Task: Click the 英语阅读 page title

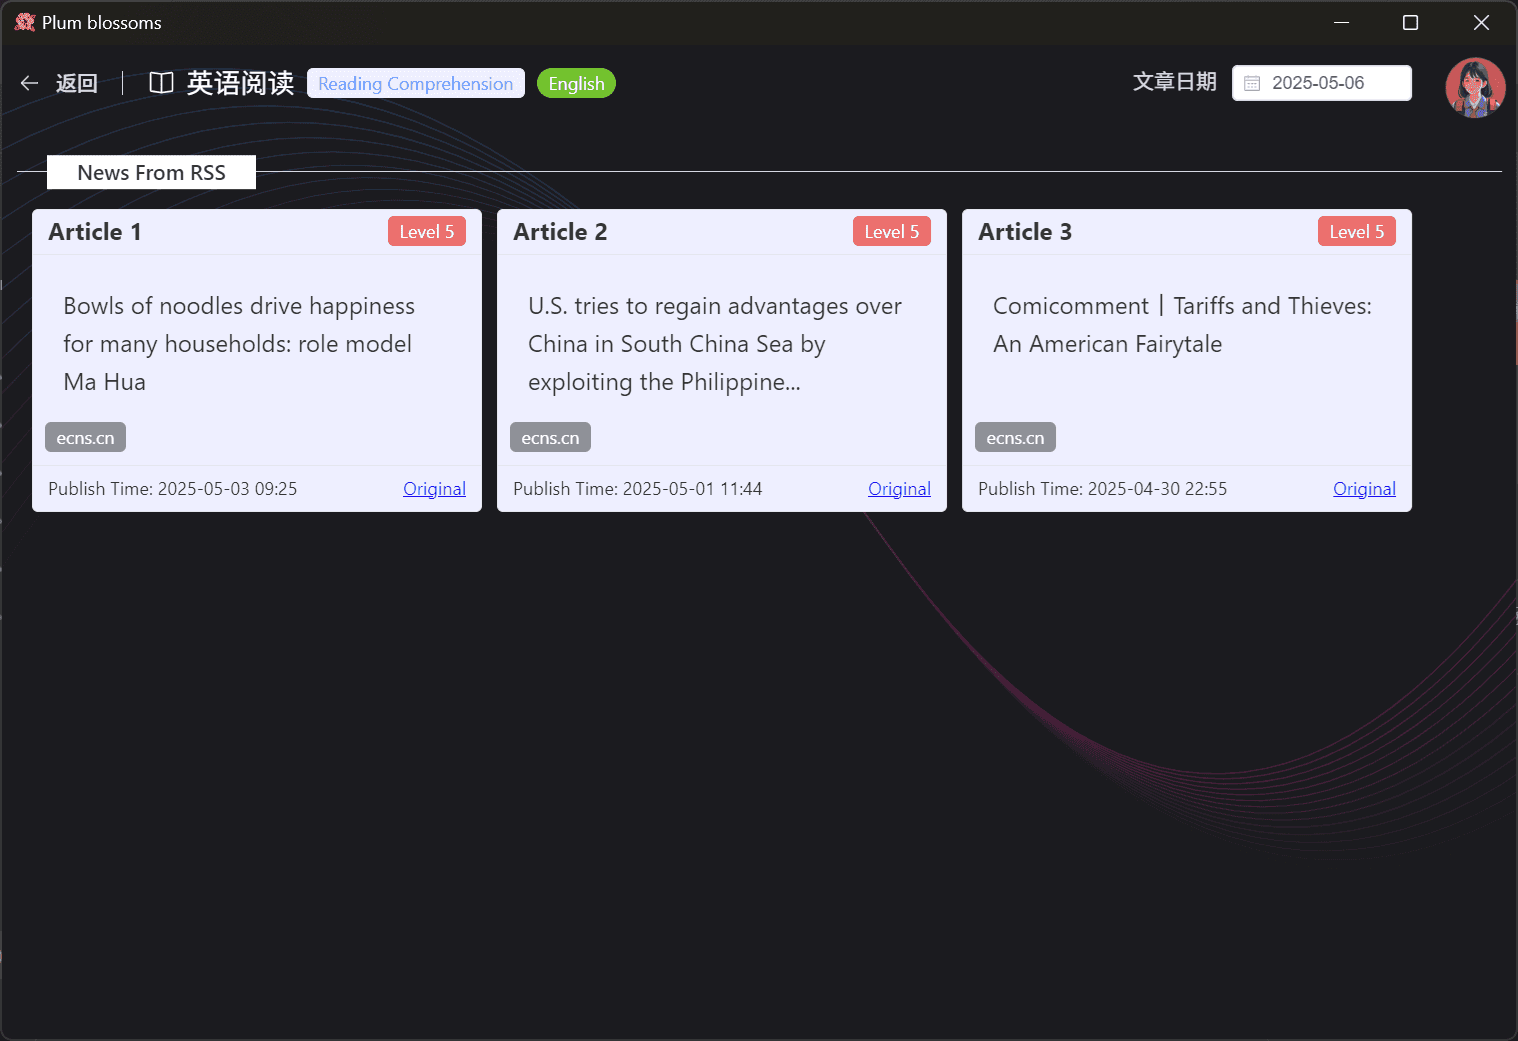Action: (240, 83)
